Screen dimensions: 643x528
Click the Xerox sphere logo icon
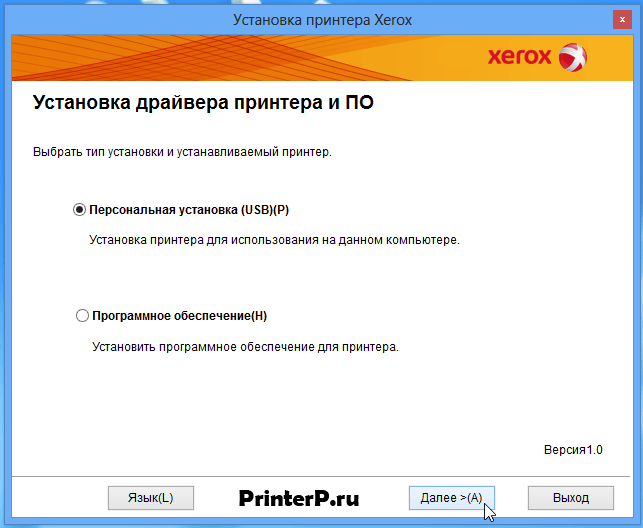point(573,57)
